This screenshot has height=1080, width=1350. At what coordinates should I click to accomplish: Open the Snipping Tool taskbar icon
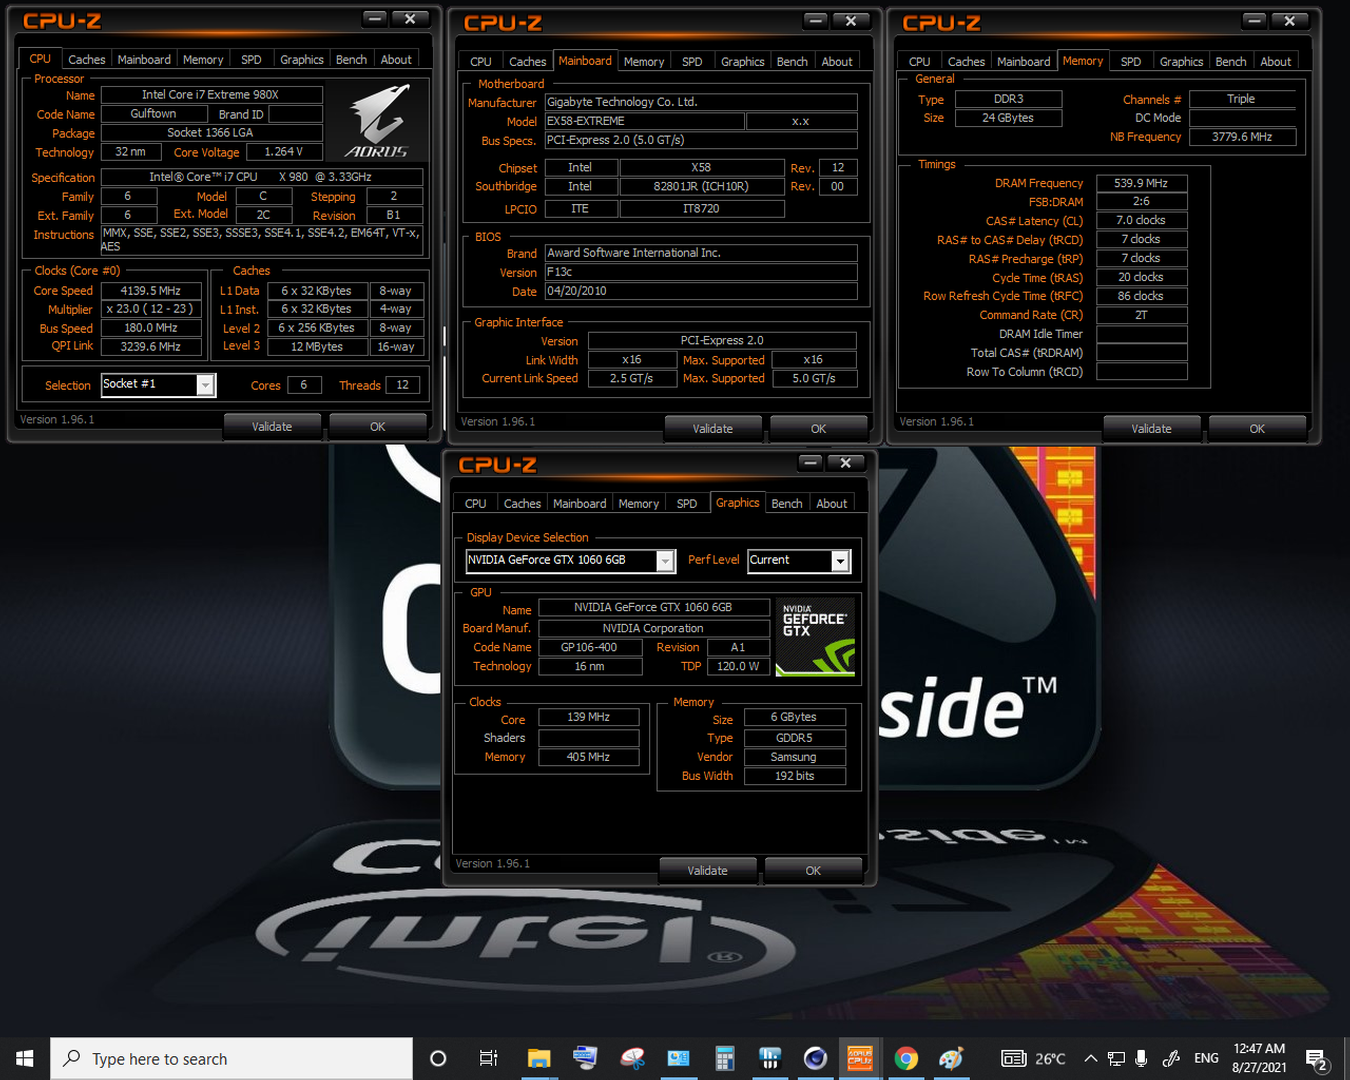point(632,1058)
